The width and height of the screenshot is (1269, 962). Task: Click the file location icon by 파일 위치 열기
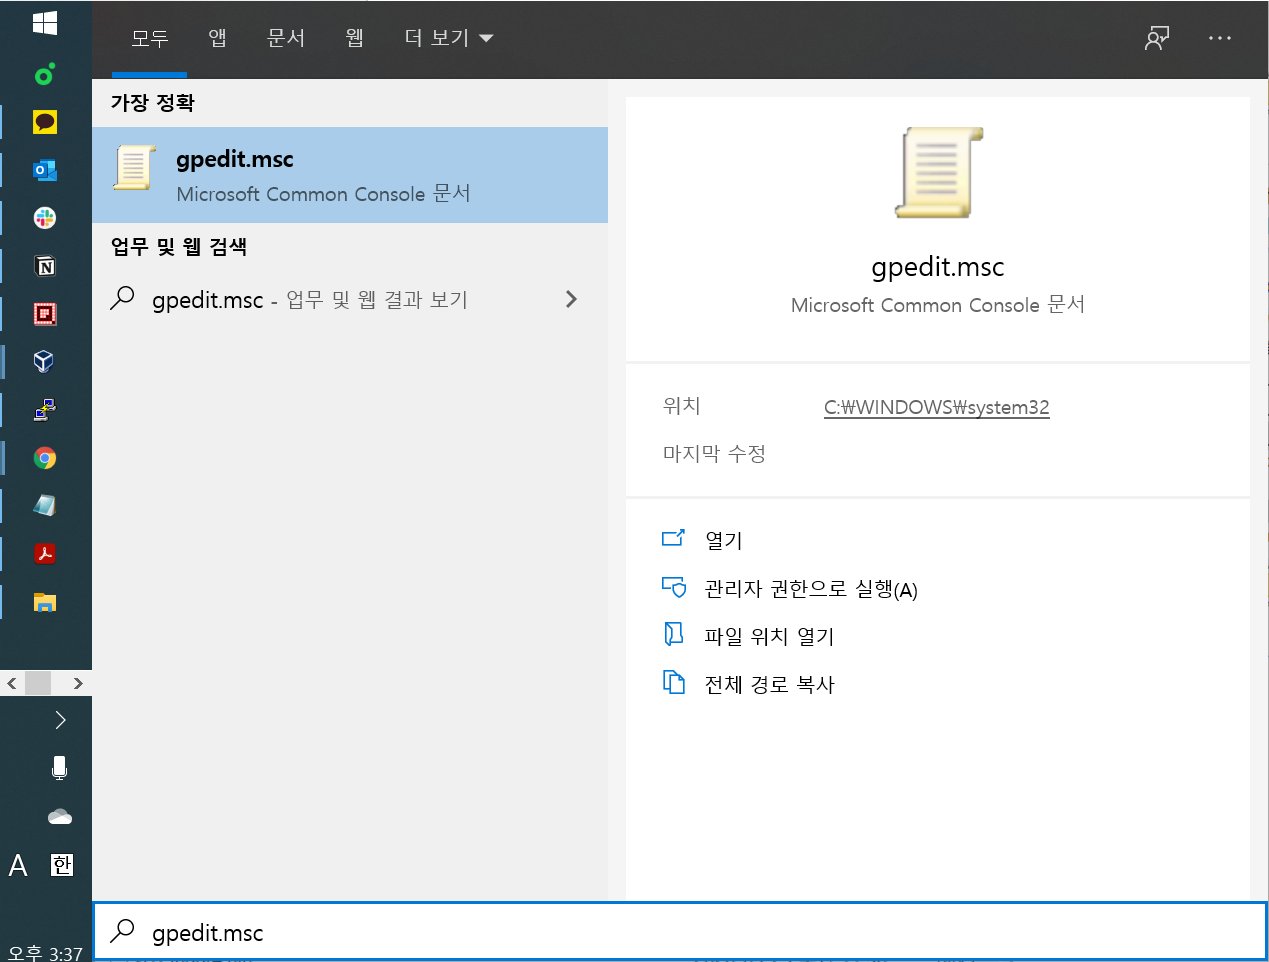674,634
